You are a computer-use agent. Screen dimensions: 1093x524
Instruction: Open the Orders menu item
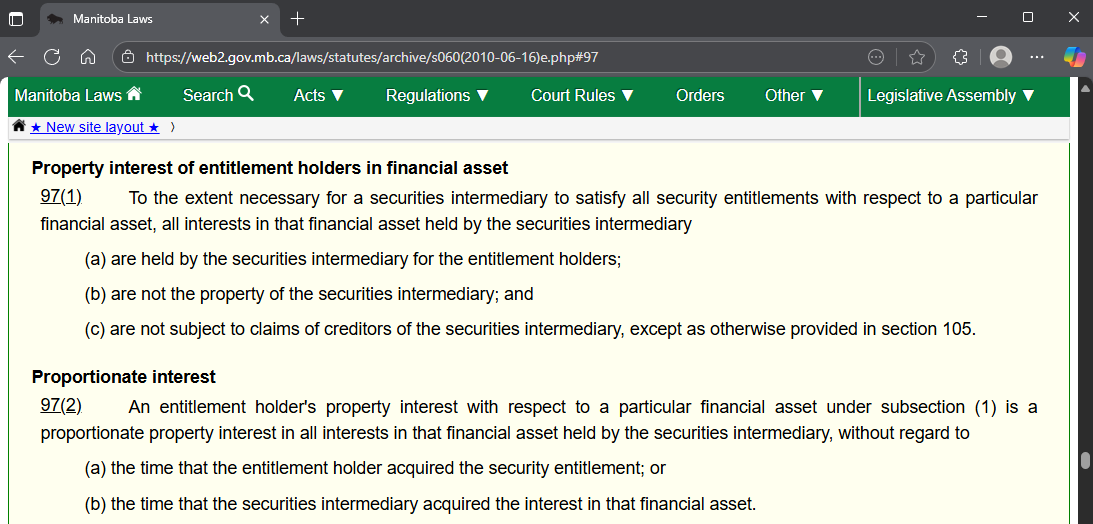(700, 96)
